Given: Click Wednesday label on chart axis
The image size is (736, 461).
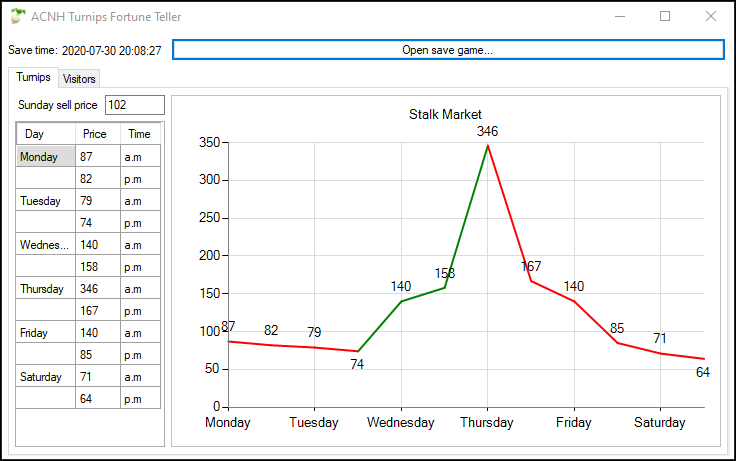Looking at the screenshot, I should tap(400, 422).
